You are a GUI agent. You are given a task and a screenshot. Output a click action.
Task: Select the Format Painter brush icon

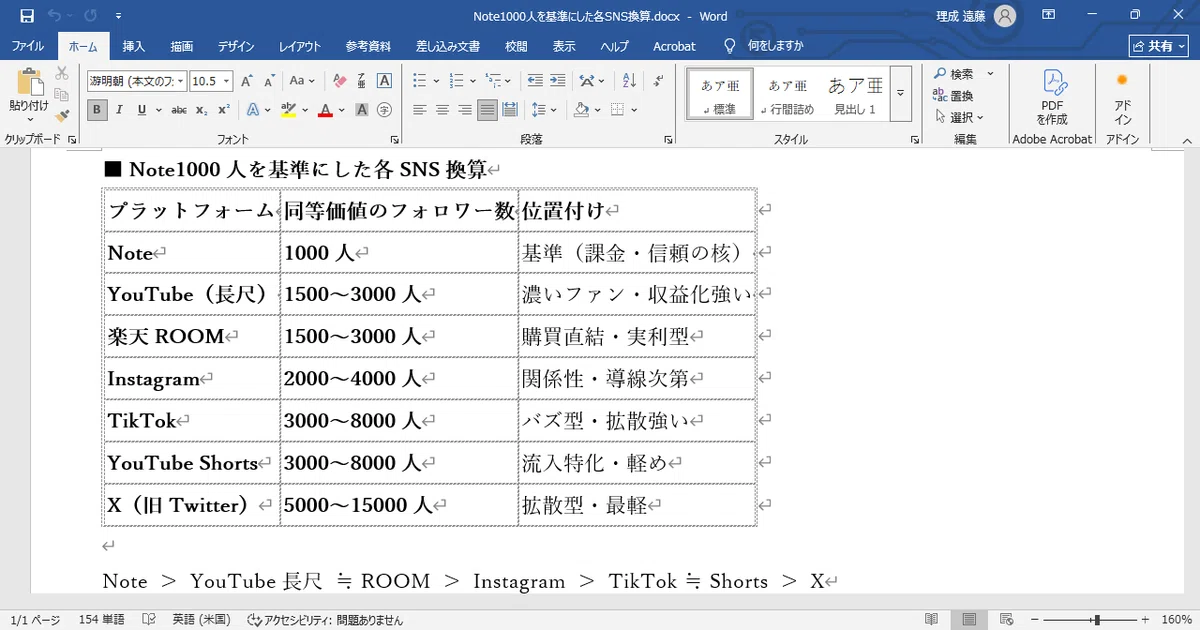pyautogui.click(x=62, y=115)
